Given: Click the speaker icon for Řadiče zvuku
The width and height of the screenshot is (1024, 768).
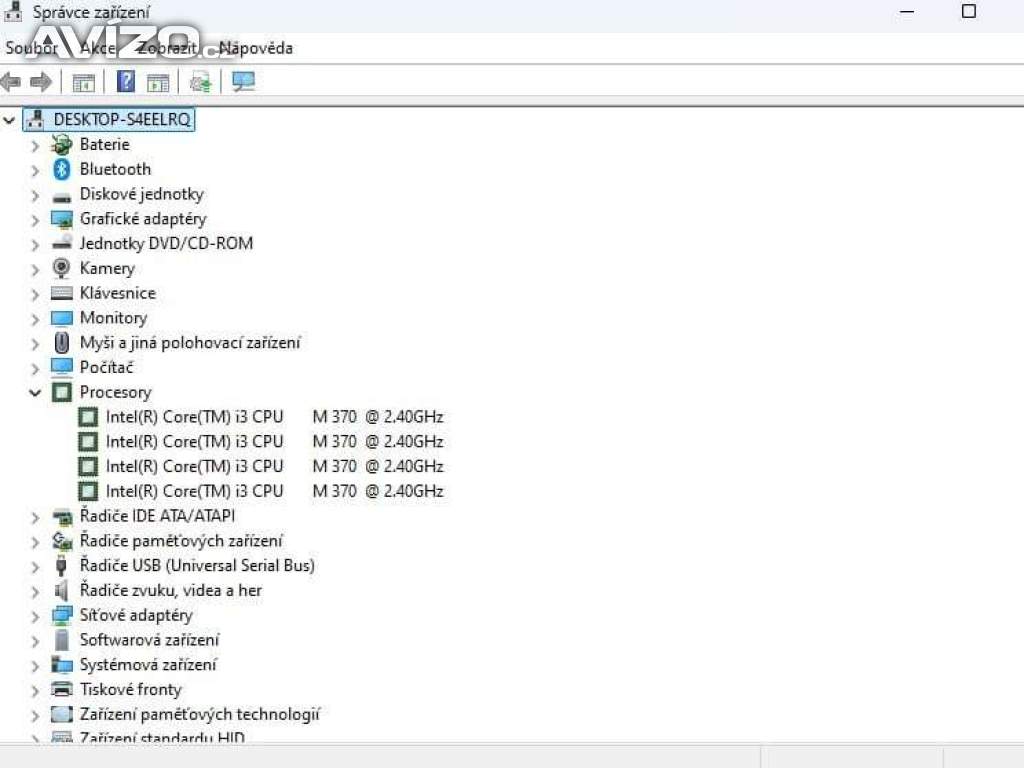Looking at the screenshot, I should (61, 590).
